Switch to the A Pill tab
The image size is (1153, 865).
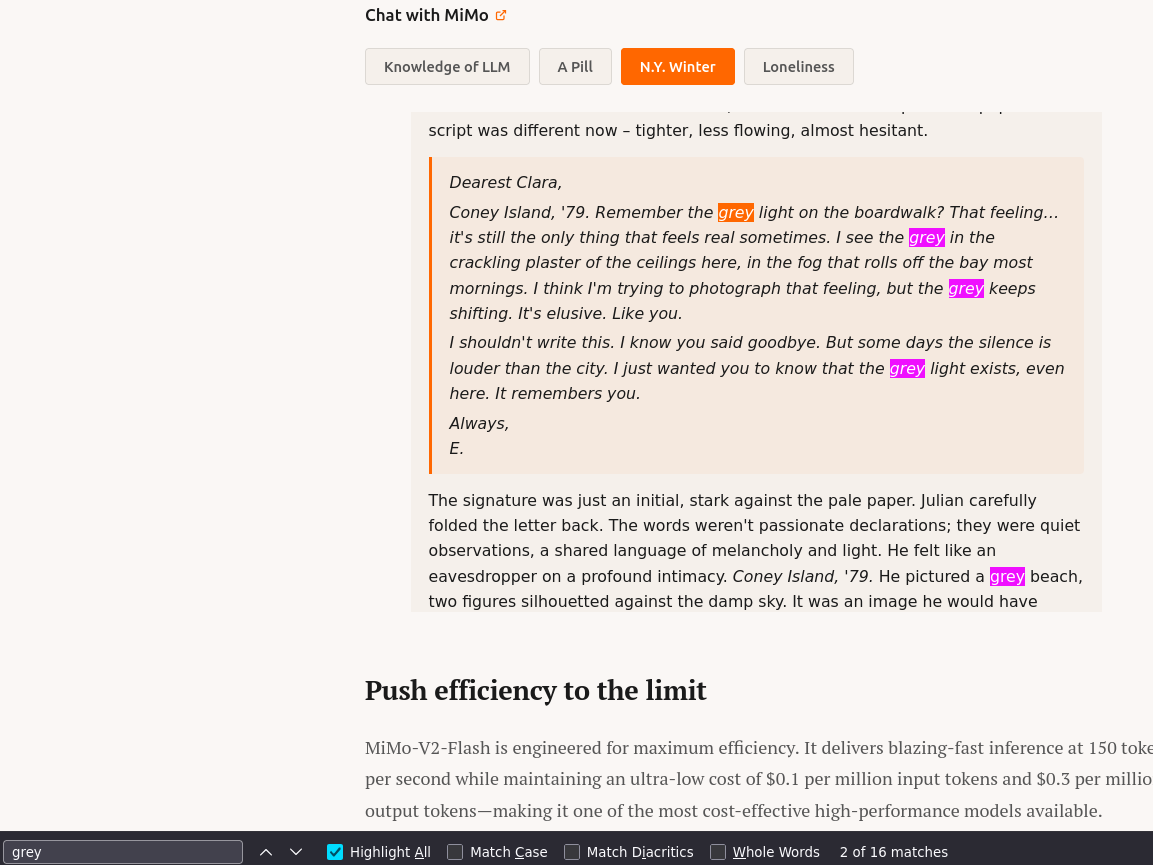(575, 67)
